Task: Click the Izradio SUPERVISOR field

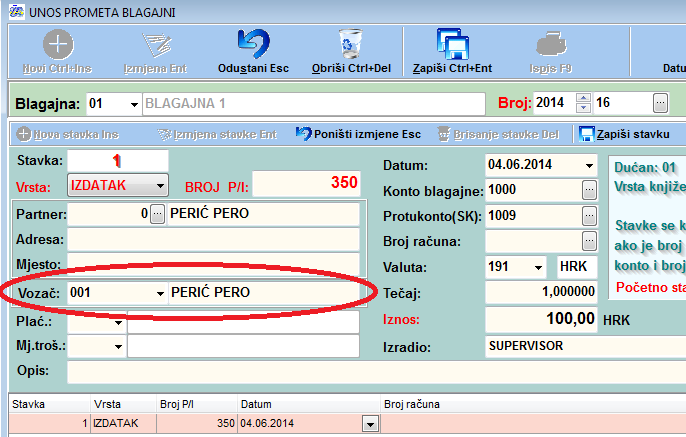Action: tap(585, 346)
